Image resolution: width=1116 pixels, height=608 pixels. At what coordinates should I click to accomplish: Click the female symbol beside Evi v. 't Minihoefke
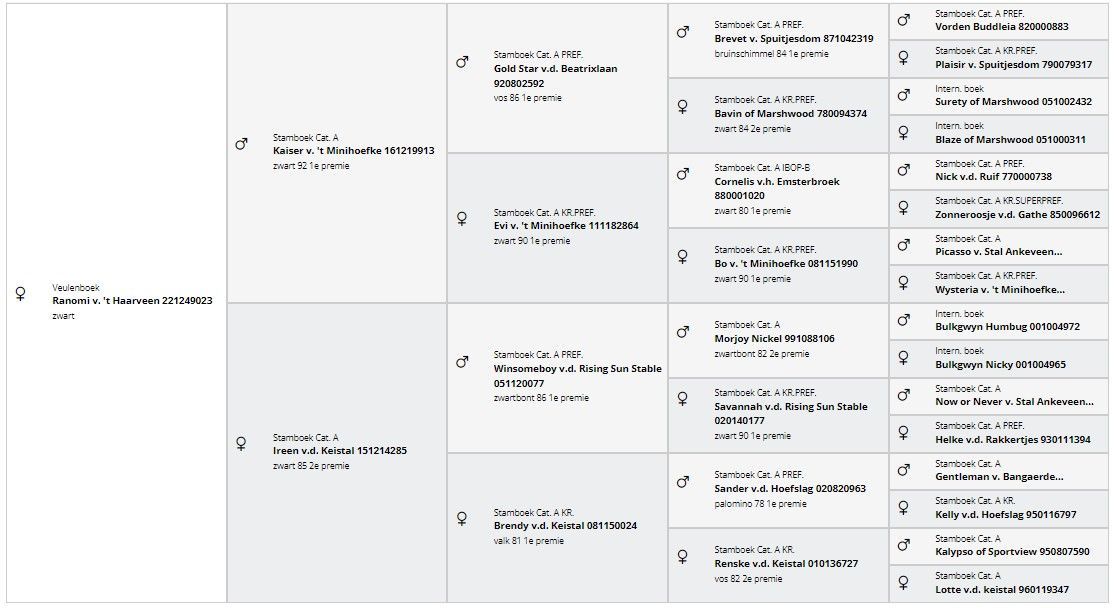click(x=462, y=219)
